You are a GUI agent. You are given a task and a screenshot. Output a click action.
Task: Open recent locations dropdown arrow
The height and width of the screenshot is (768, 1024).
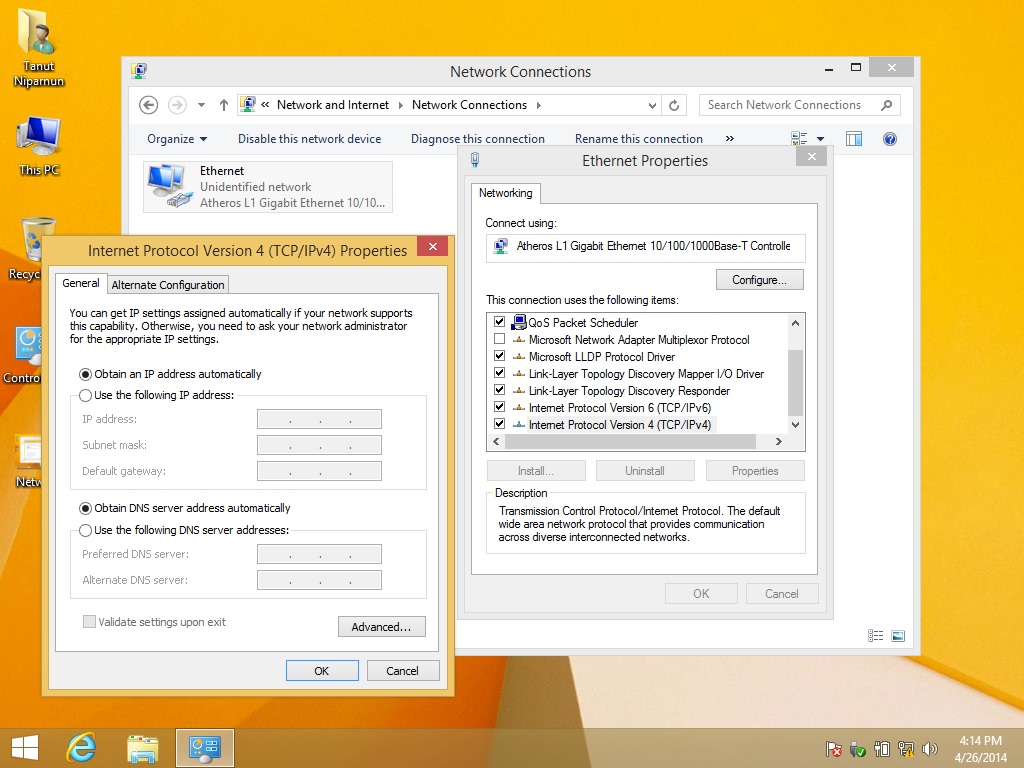coord(201,105)
